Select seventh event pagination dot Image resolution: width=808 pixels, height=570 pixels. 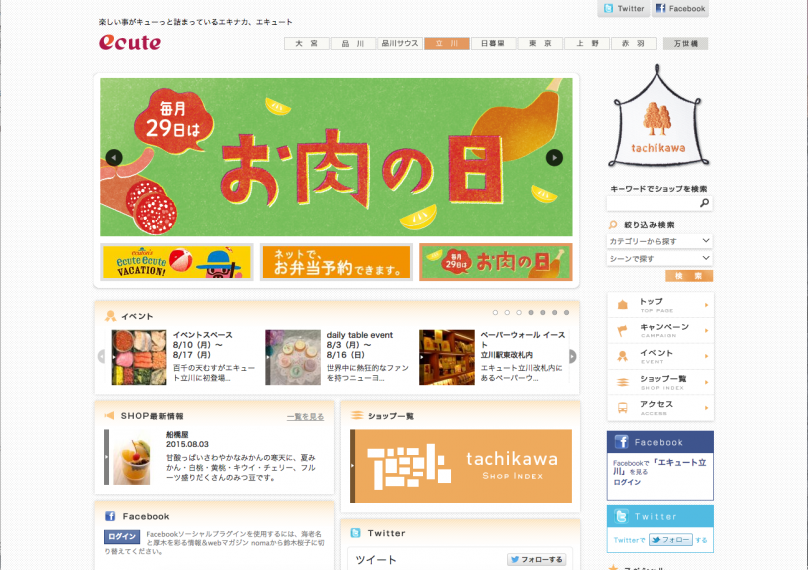point(566,312)
